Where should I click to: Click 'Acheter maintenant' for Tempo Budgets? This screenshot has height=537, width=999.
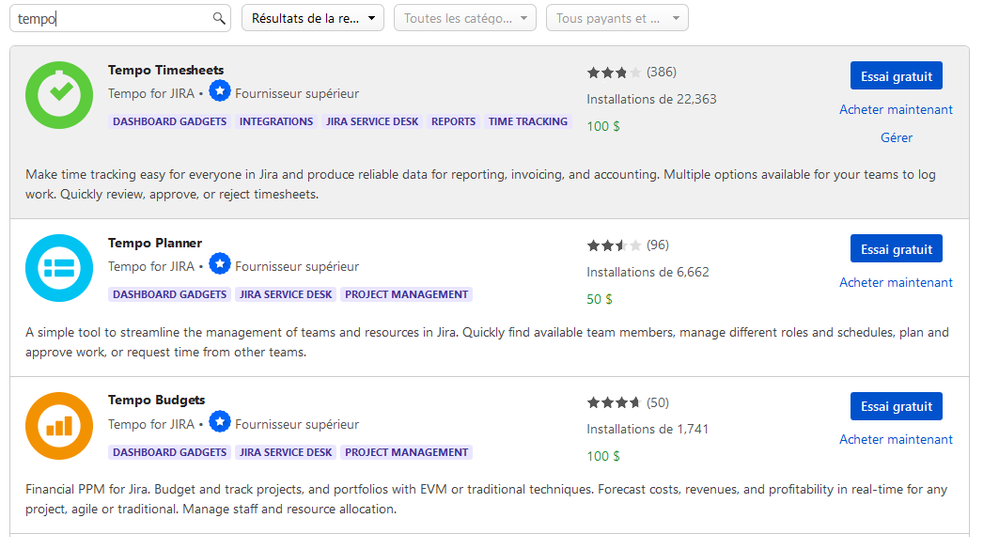tap(896, 440)
